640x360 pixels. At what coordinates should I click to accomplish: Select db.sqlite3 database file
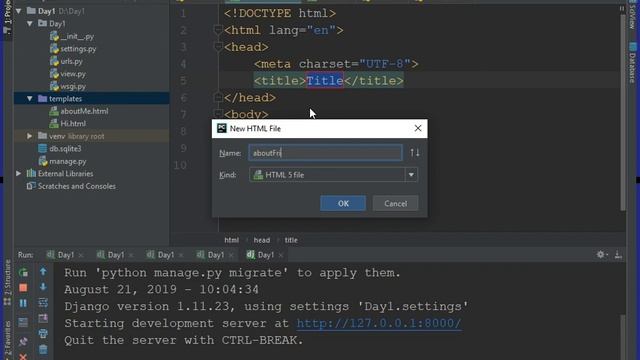pos(65,149)
